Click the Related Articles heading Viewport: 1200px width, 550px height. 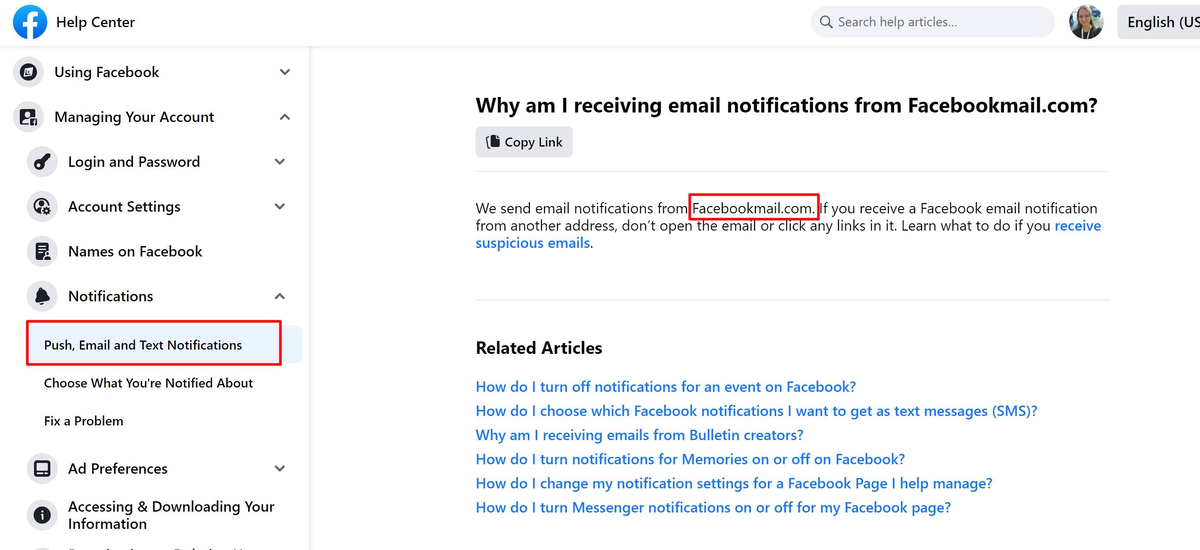(x=539, y=348)
